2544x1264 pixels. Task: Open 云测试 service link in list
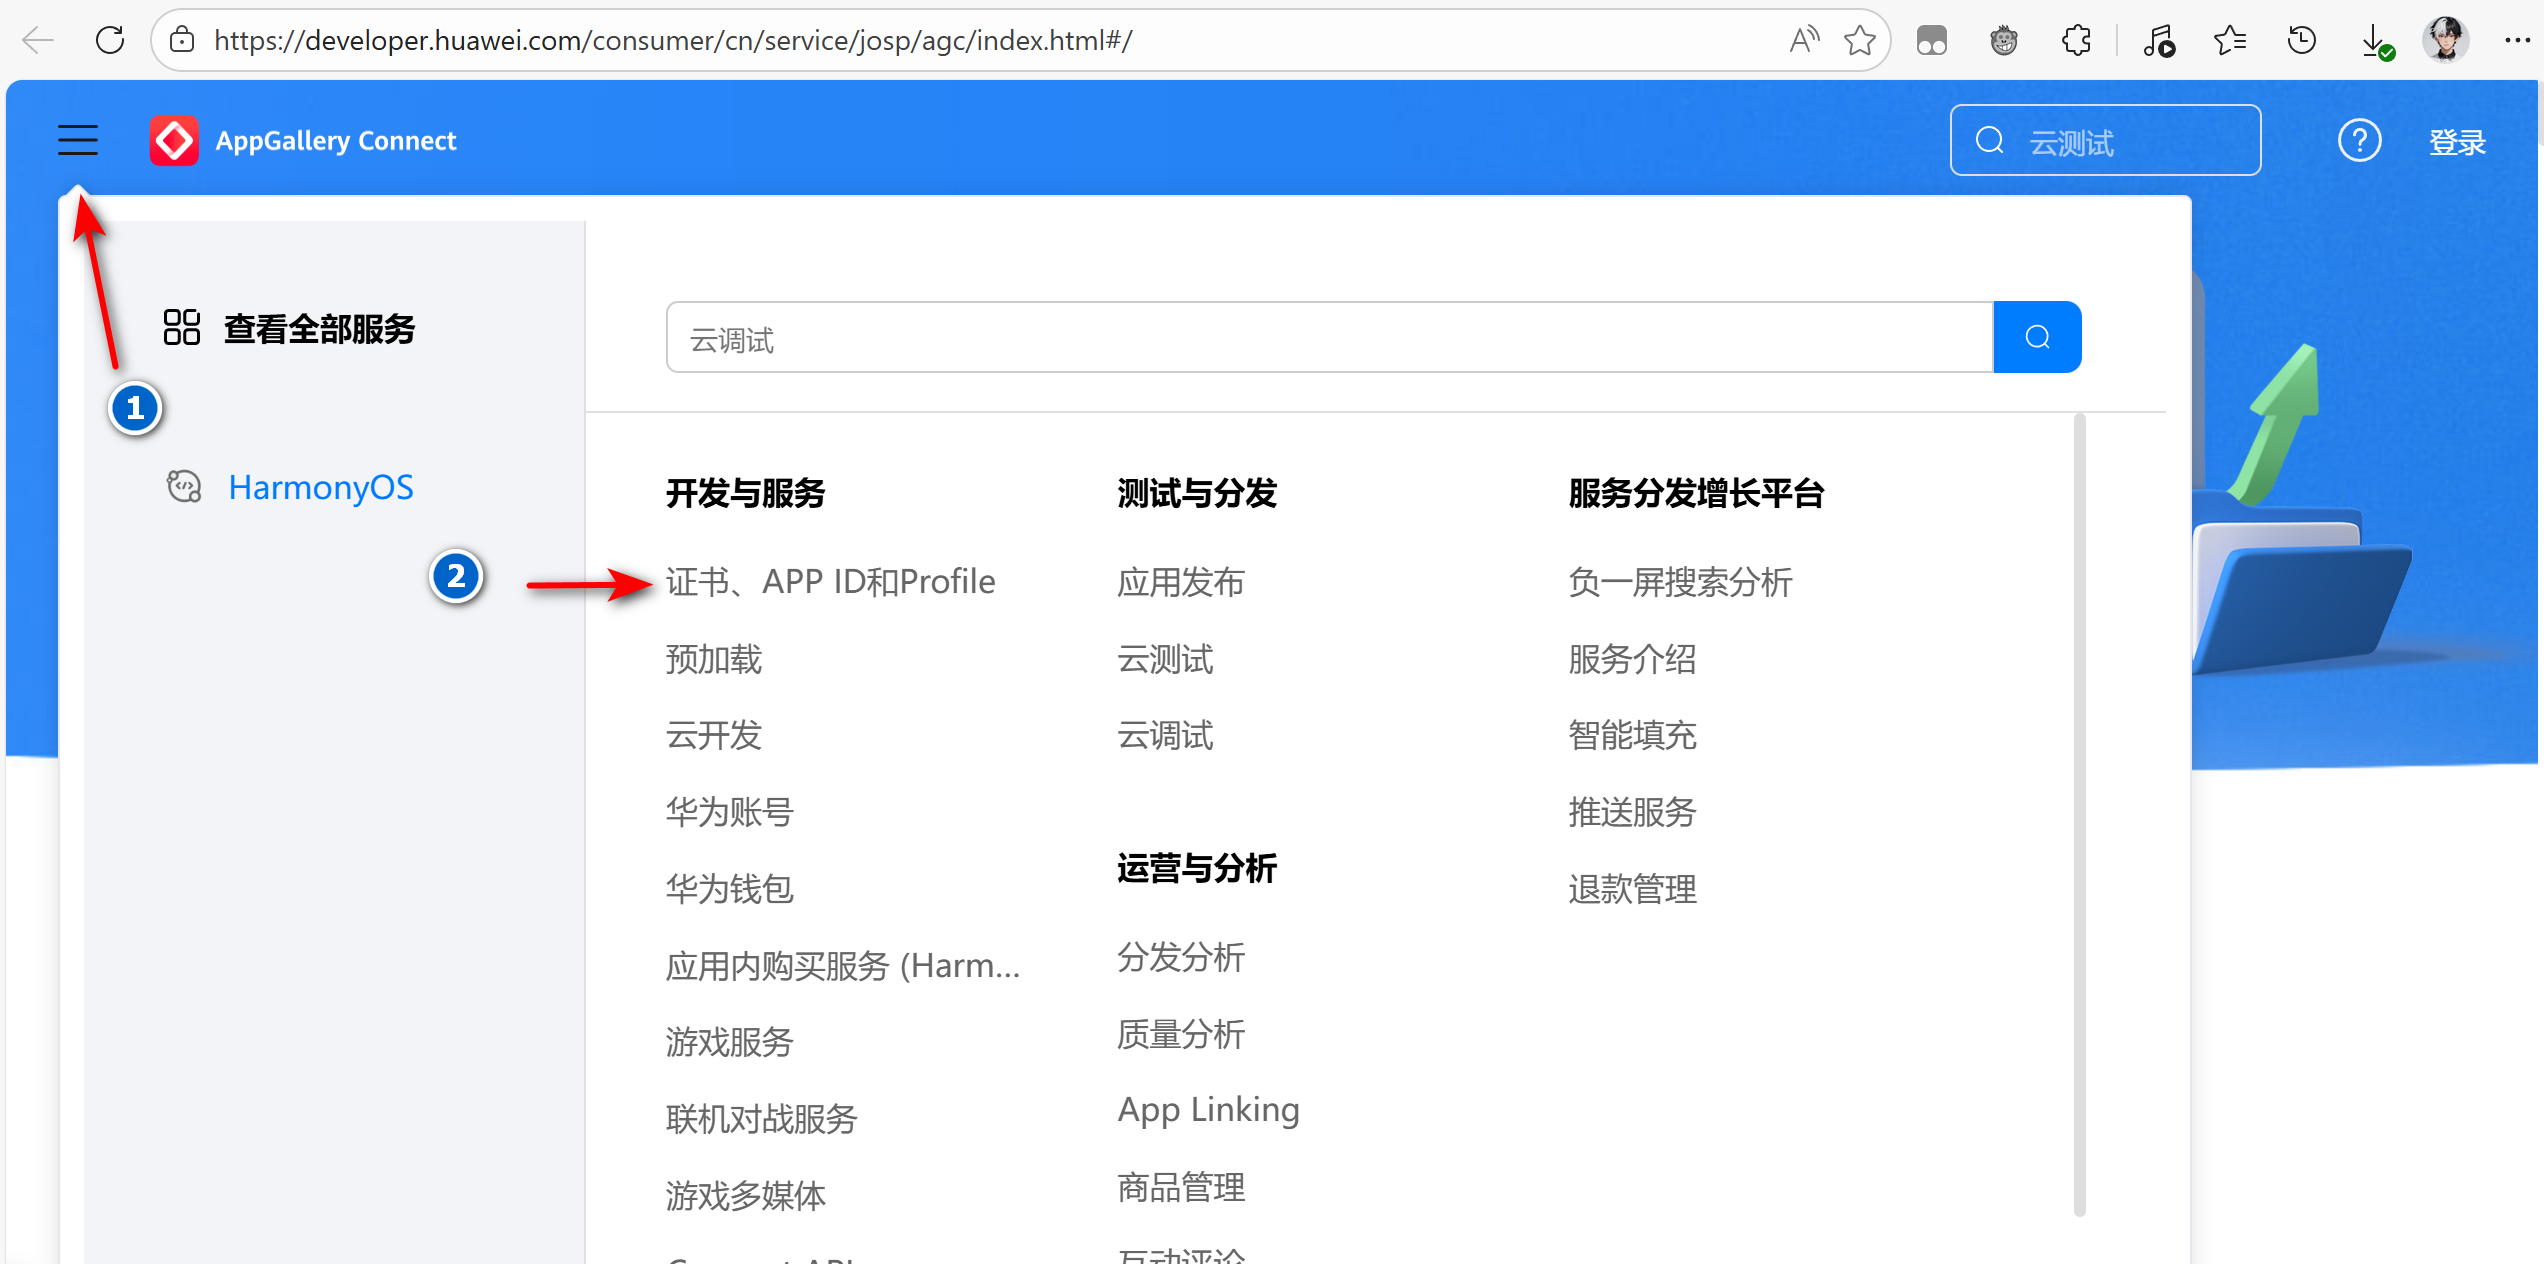[x=1165, y=659]
